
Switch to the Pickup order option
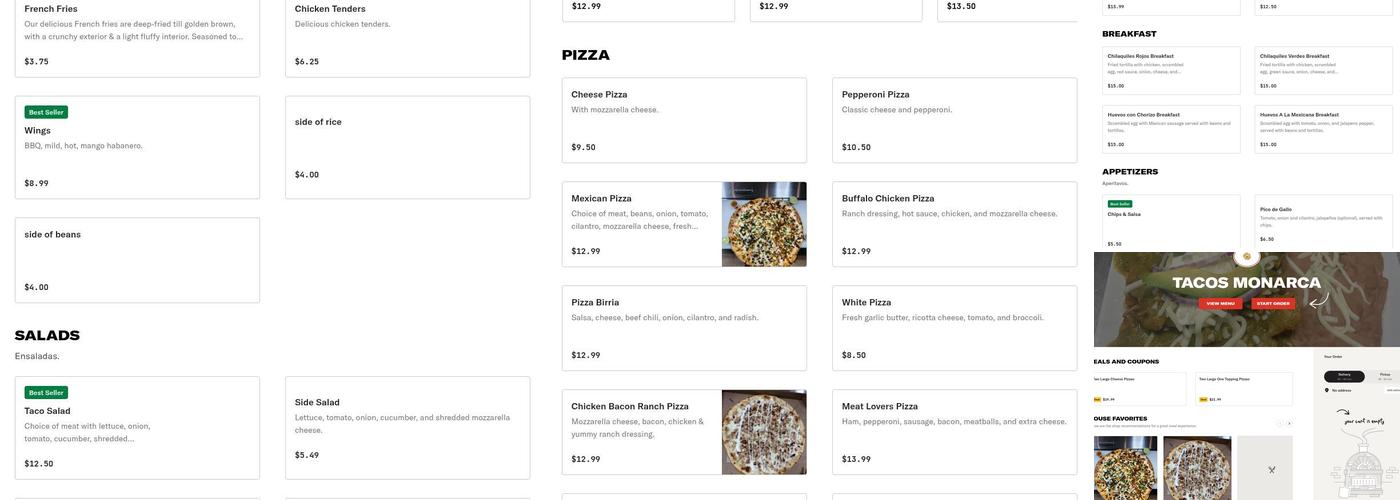click(1384, 376)
